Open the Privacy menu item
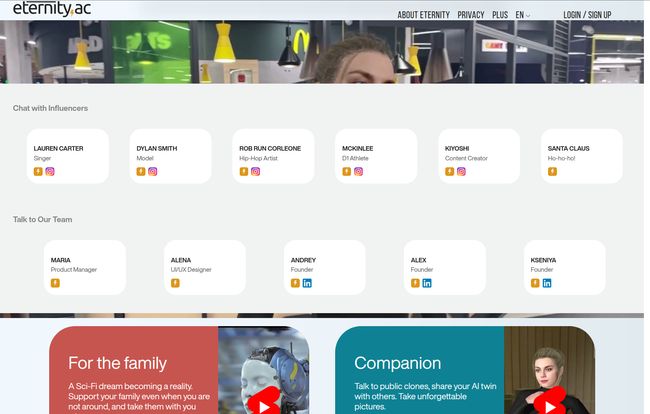 point(471,15)
